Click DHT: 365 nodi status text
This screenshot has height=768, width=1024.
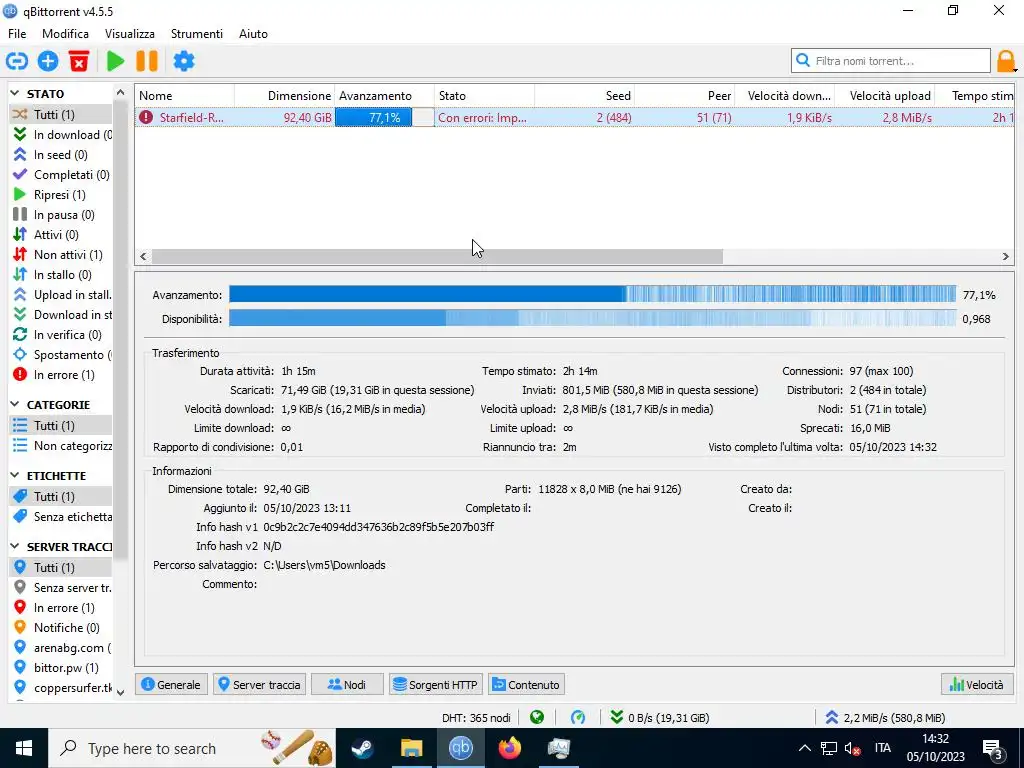[x=476, y=718]
